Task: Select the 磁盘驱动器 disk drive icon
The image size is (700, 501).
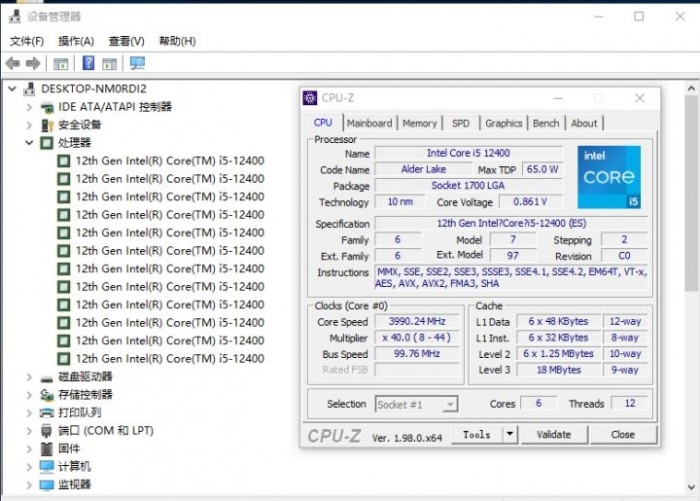Action: pos(47,377)
